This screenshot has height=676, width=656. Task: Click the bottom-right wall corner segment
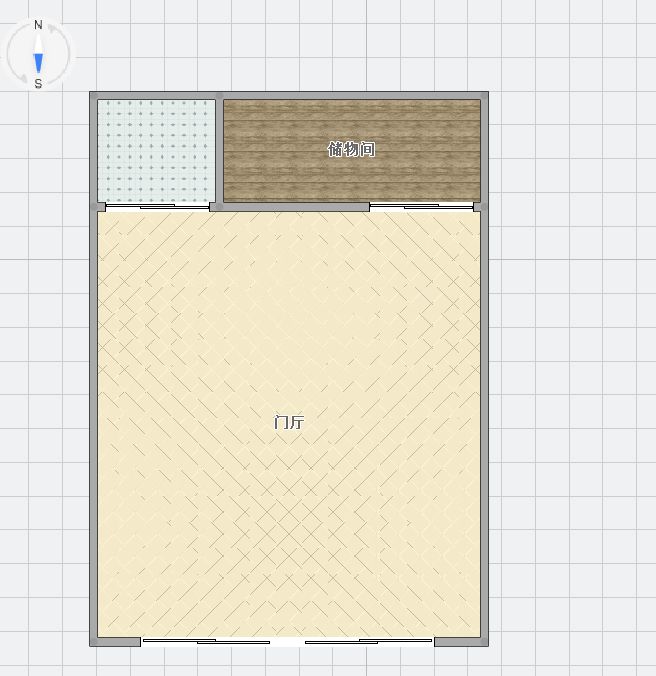461,641
